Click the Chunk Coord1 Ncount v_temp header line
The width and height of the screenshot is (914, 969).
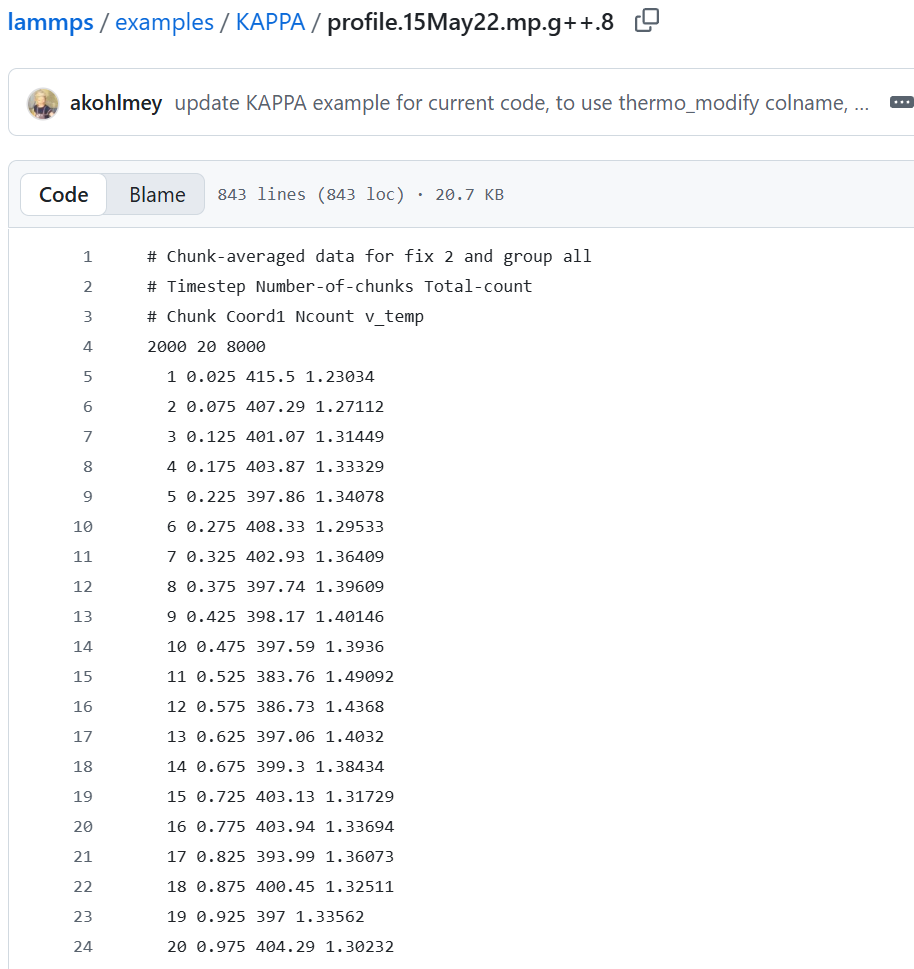(286, 316)
